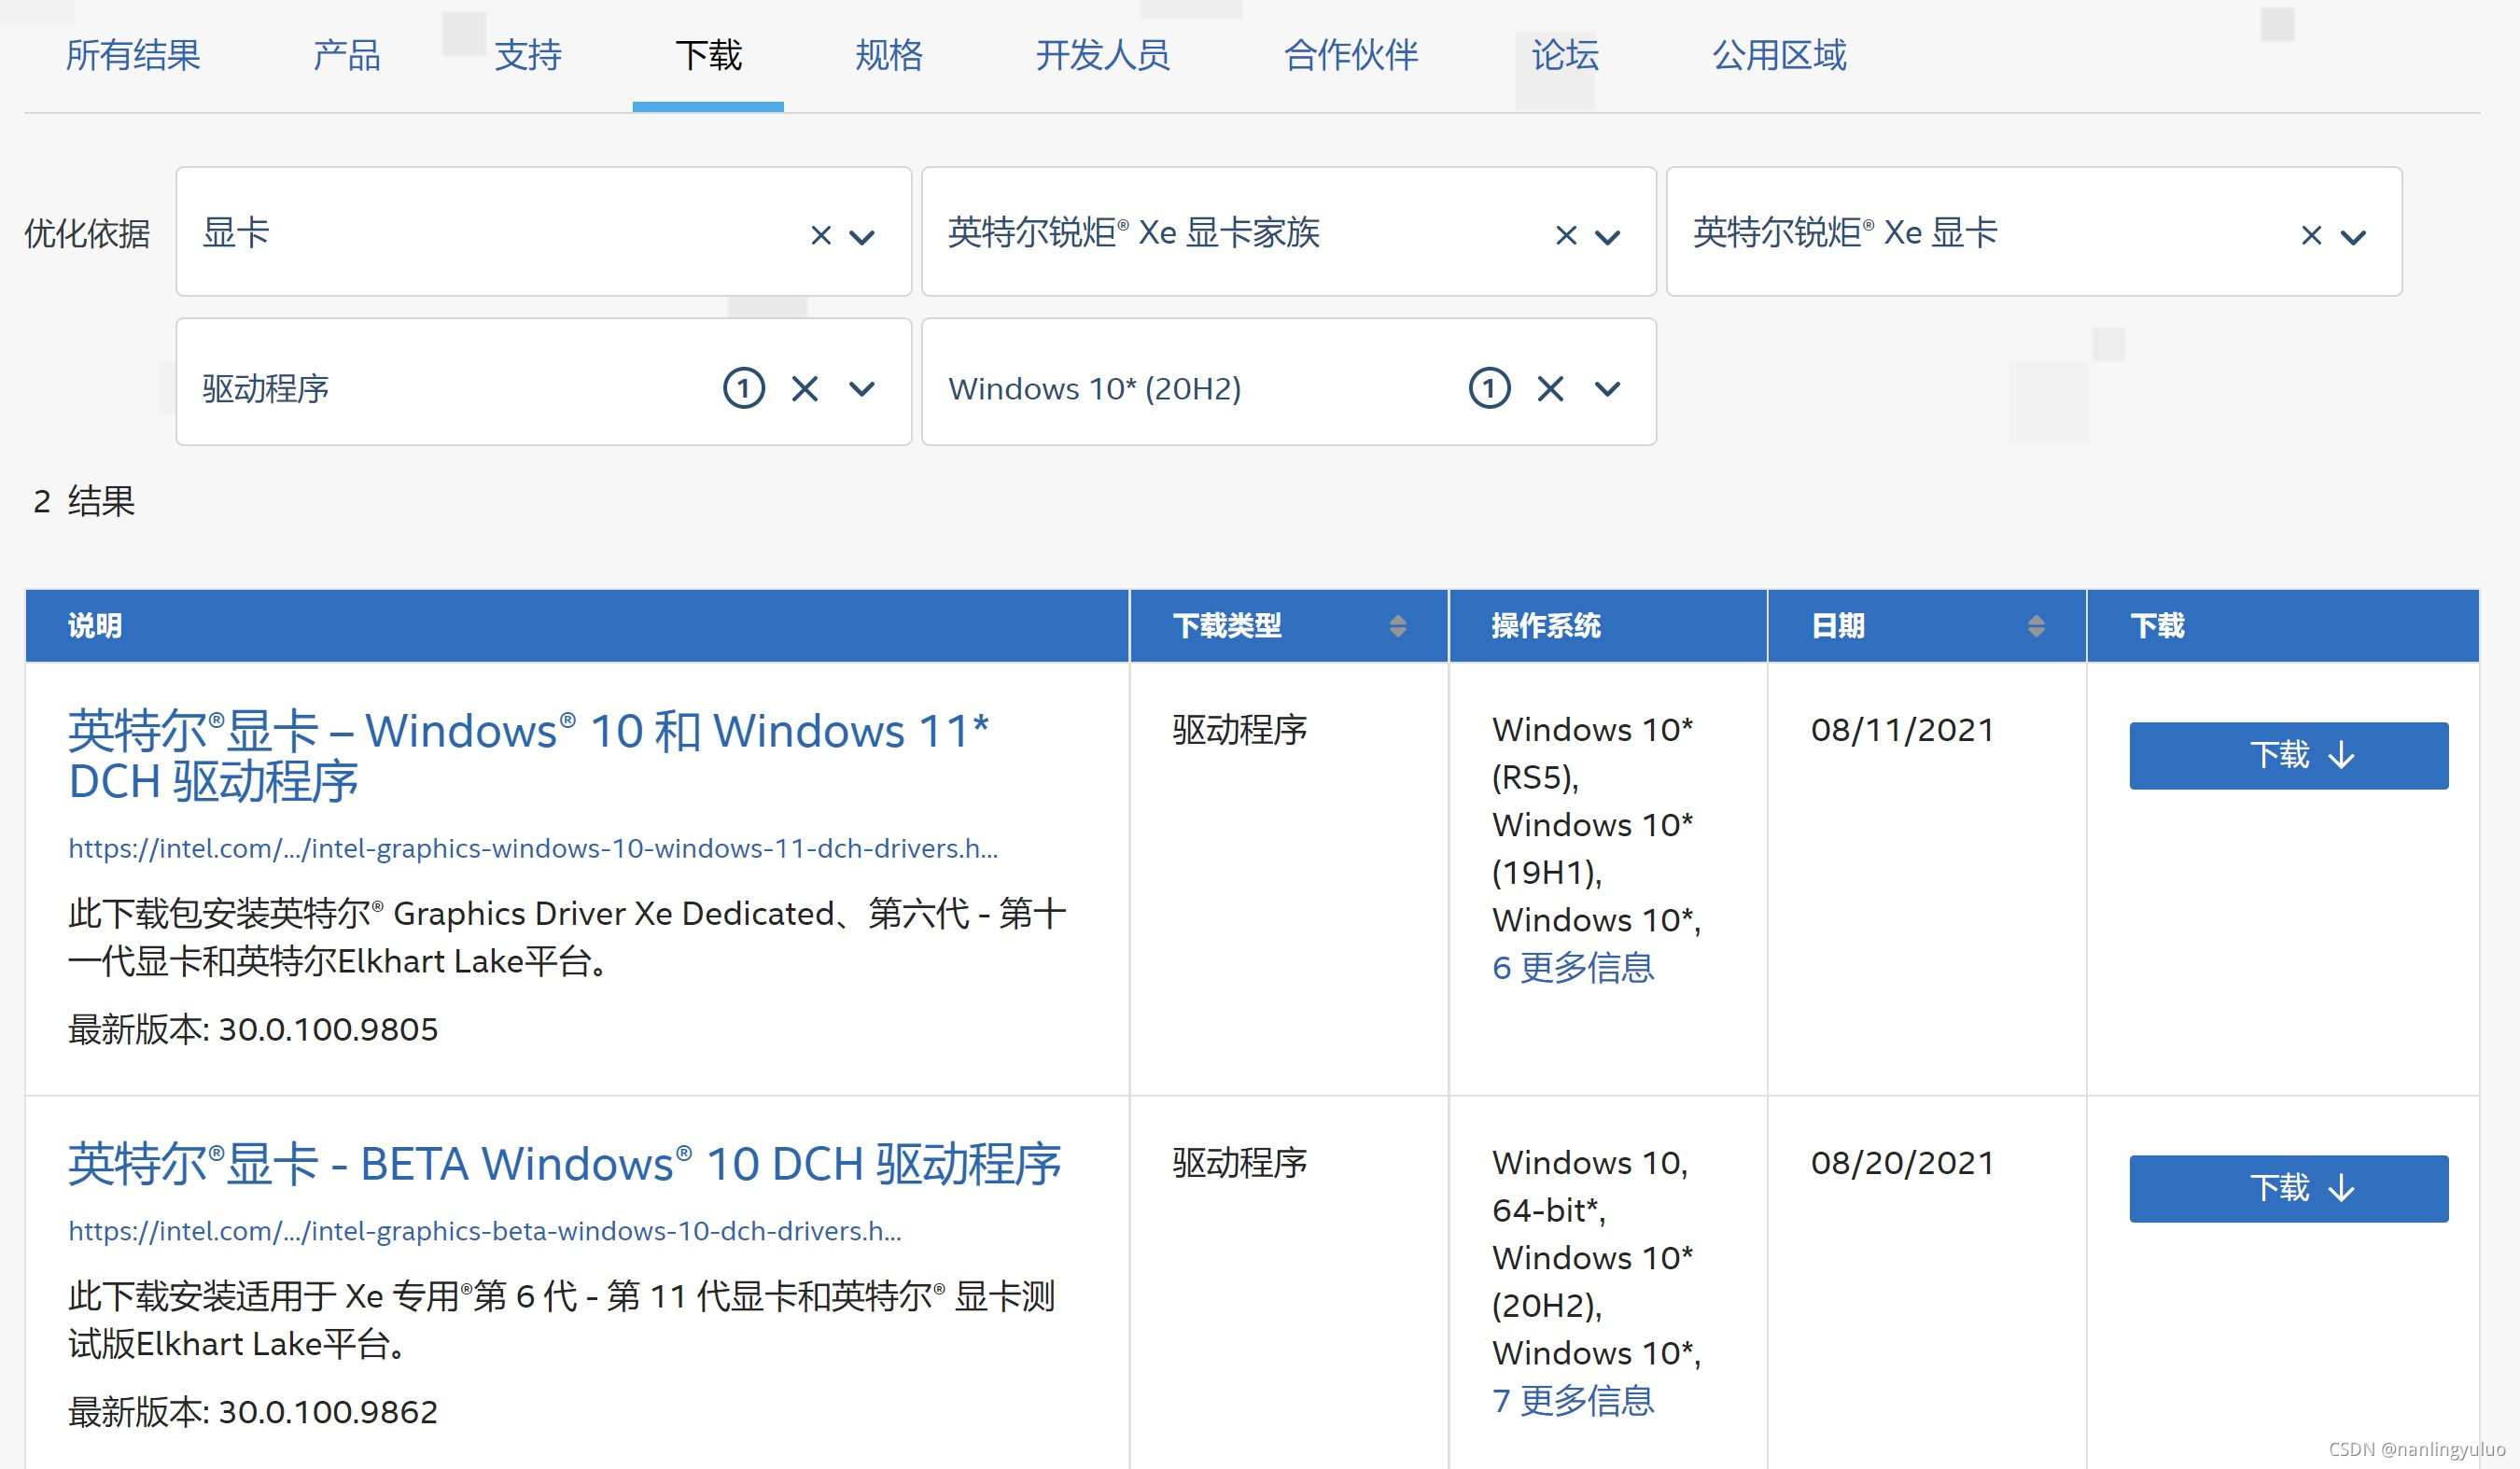Clear the 驱动程序 filter with X icon

tap(805, 388)
